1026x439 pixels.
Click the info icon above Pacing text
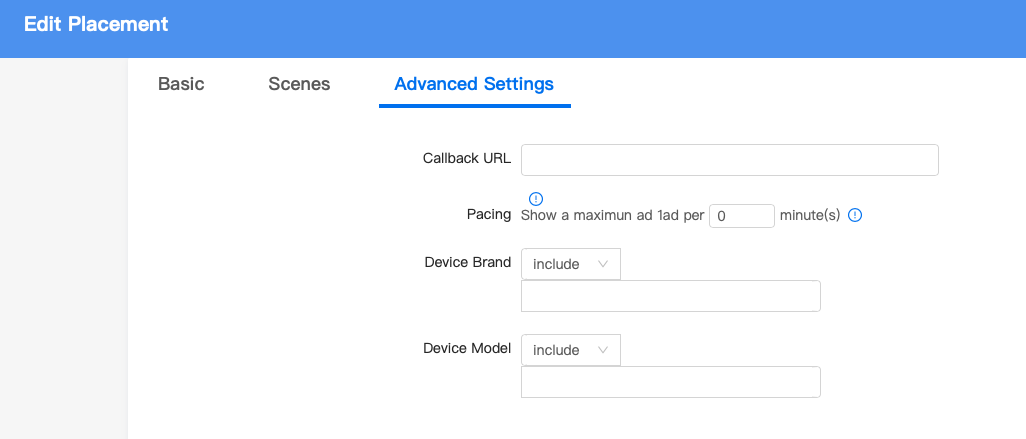tap(536, 199)
